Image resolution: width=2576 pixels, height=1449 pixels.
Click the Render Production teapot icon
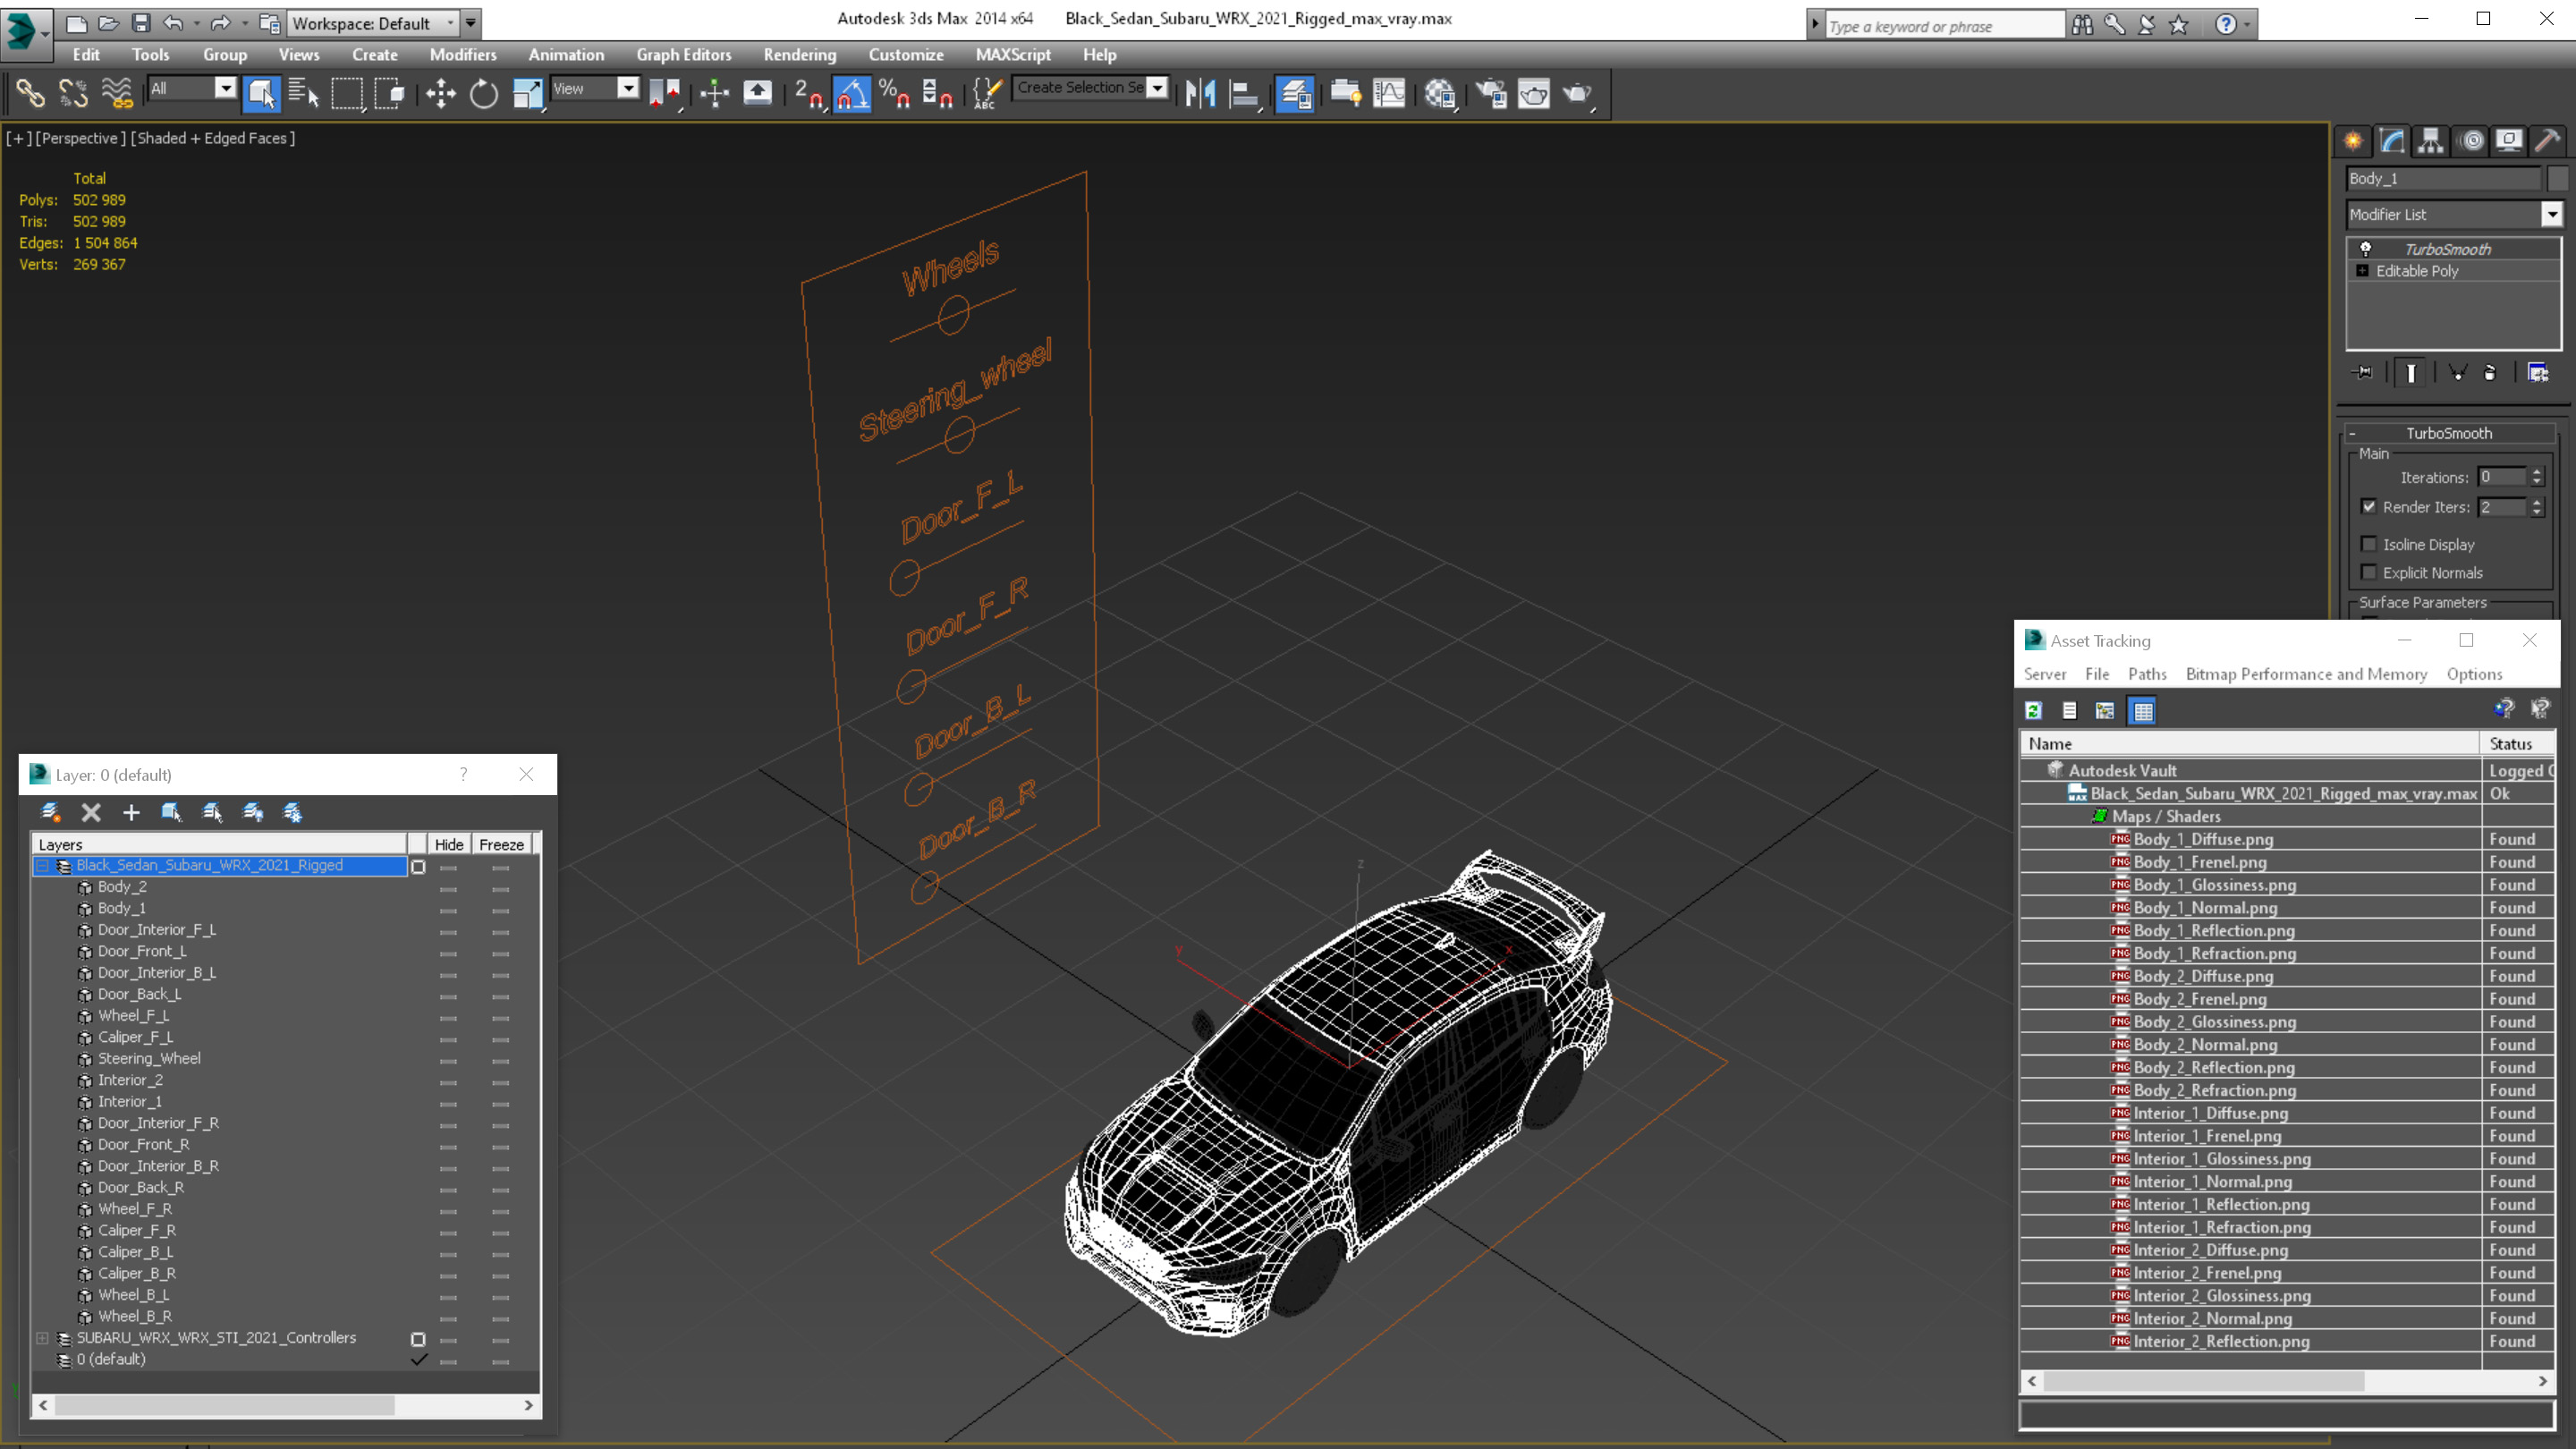click(1577, 94)
